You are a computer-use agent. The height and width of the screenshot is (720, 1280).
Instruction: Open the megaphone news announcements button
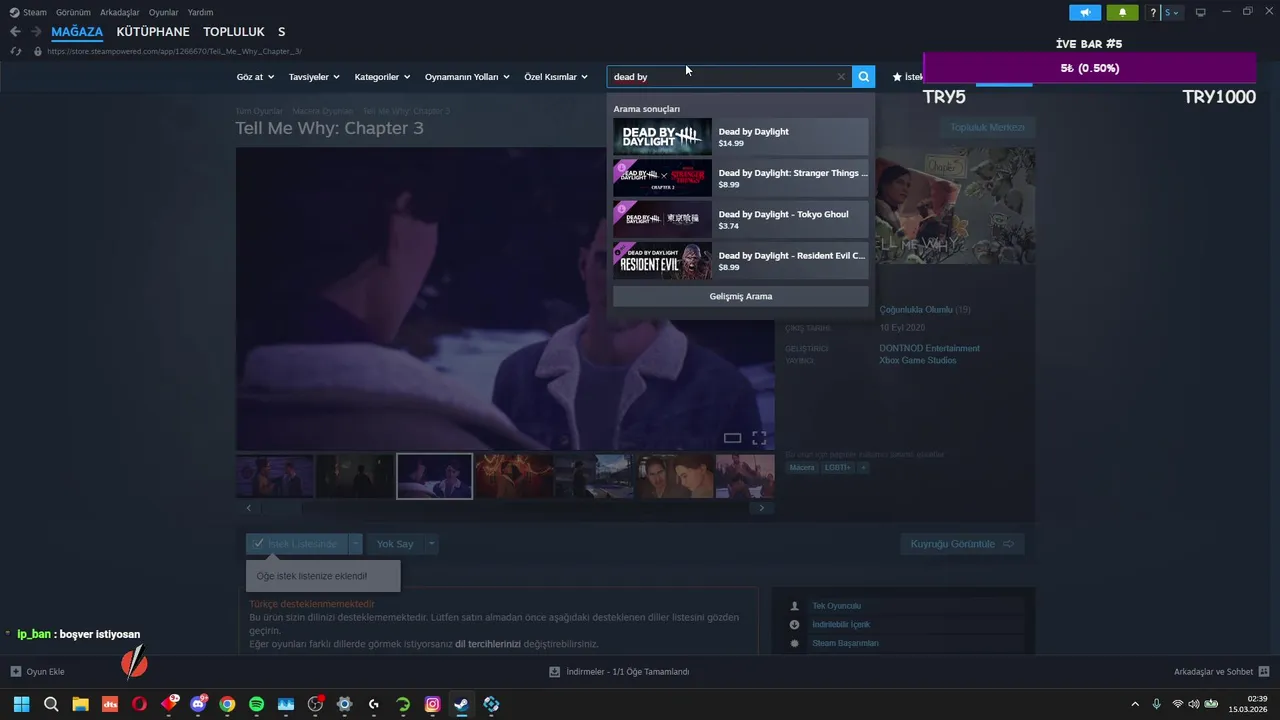pyautogui.click(x=1084, y=12)
